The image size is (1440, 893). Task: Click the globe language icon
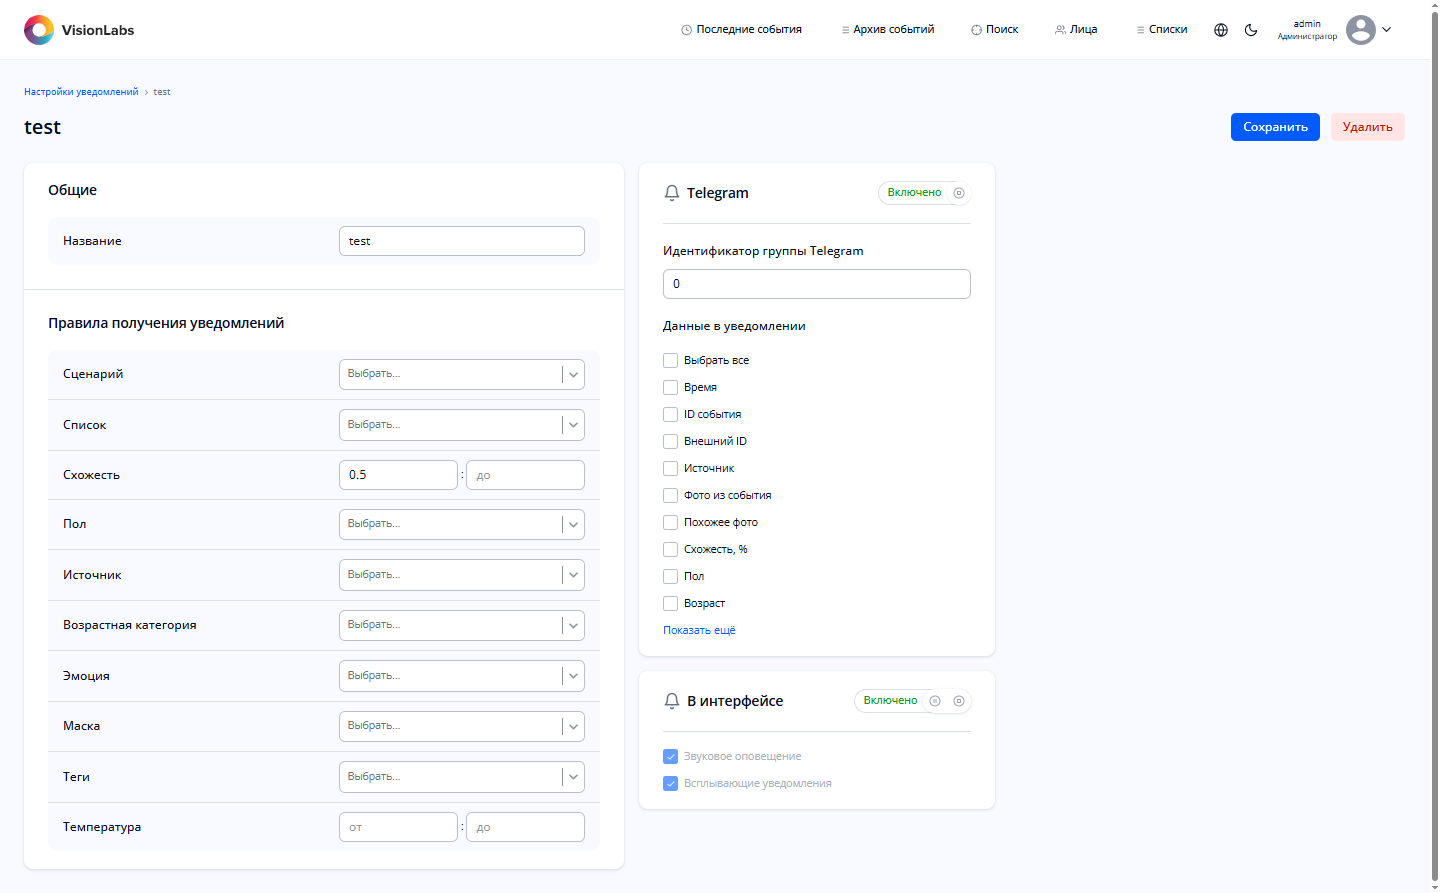tap(1221, 30)
